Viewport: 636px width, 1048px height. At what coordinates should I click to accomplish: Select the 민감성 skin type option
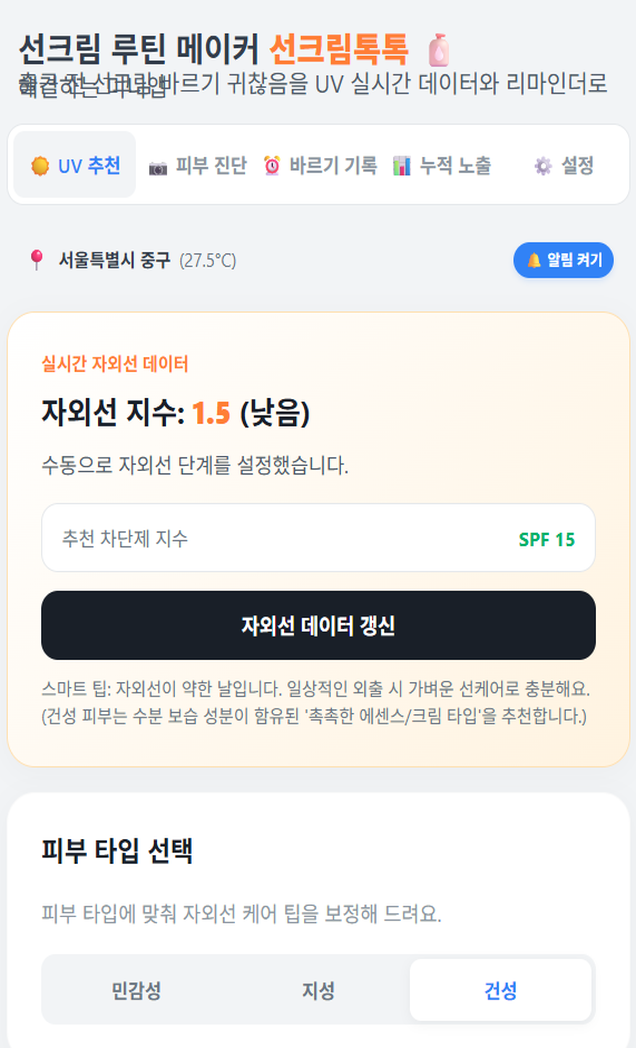136,990
